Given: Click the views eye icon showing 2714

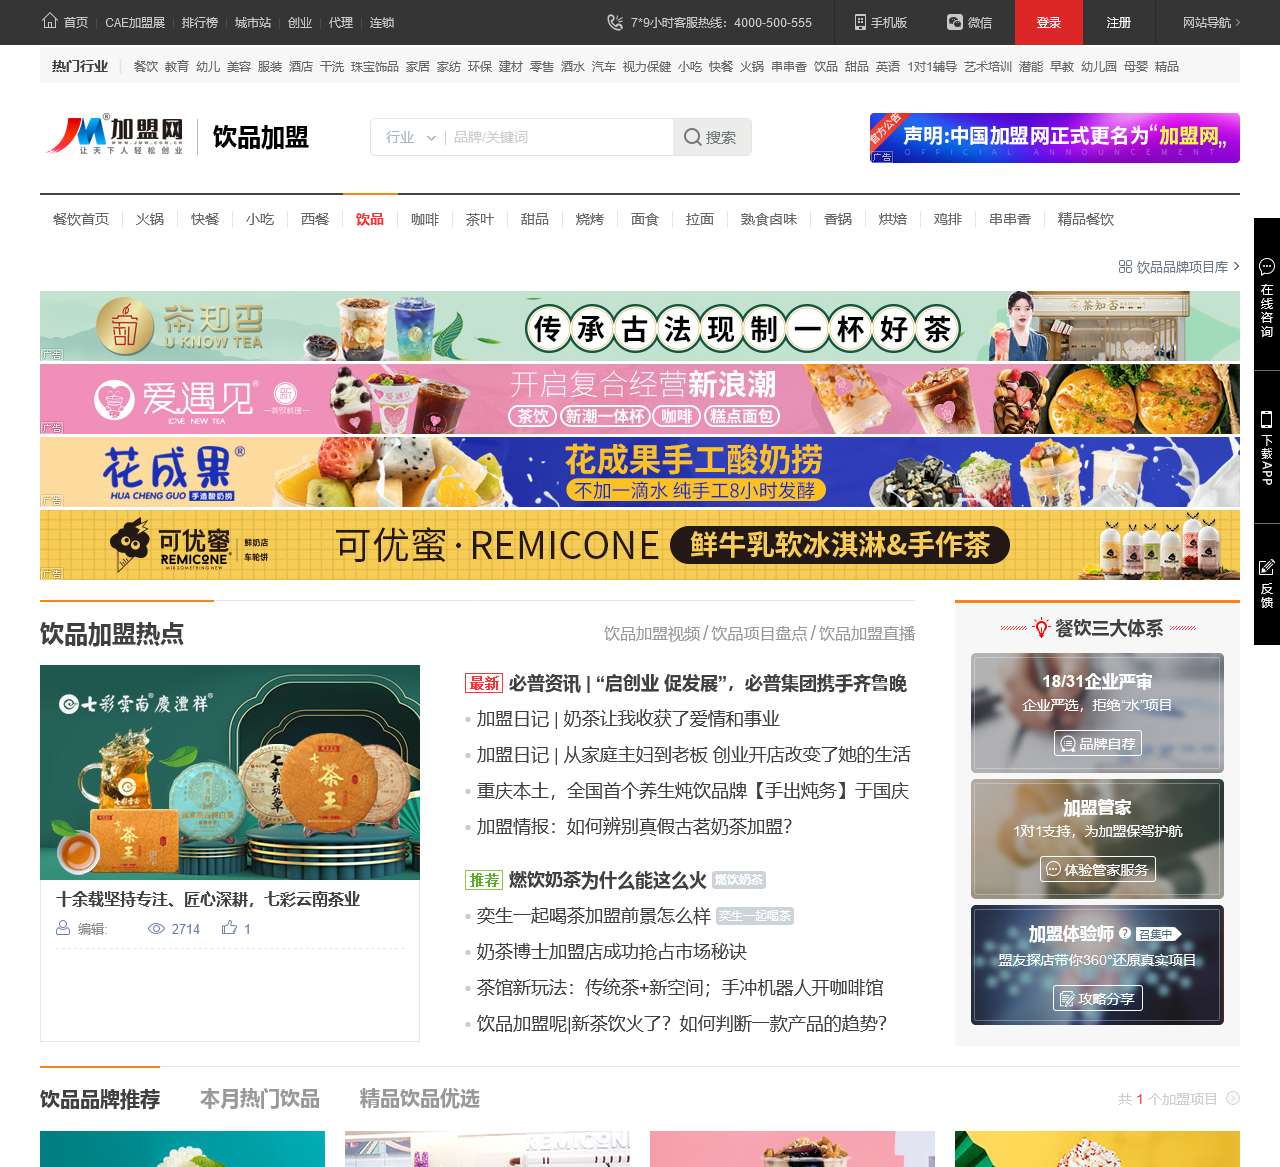Looking at the screenshot, I should (156, 929).
